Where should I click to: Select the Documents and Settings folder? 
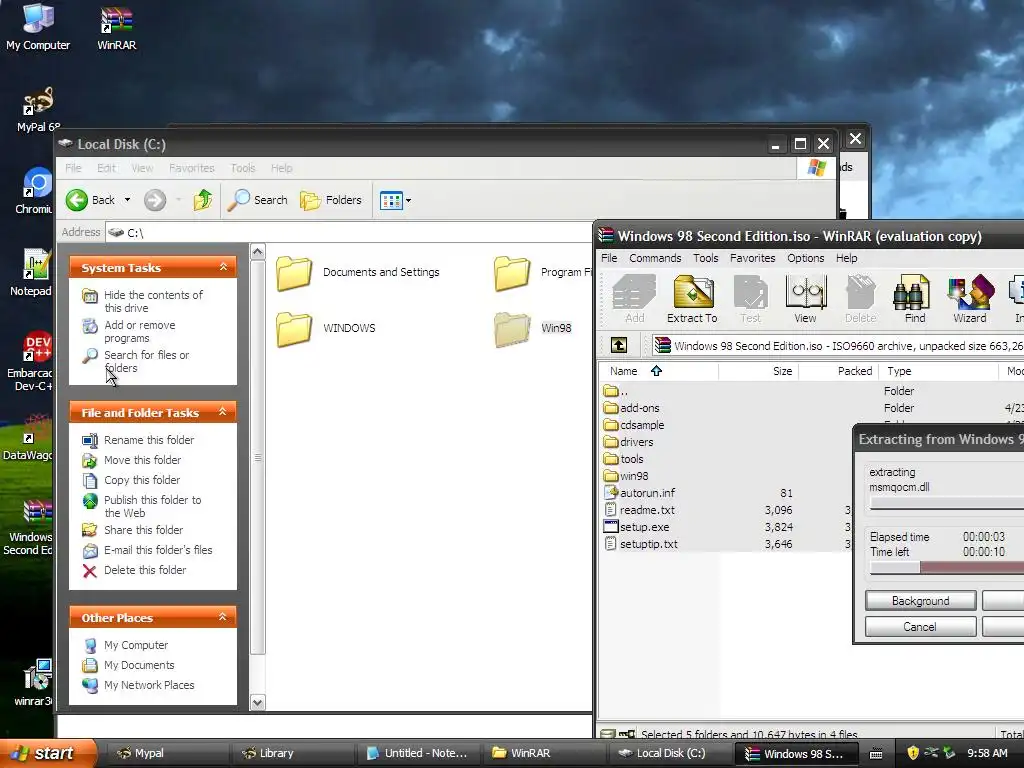pos(358,272)
